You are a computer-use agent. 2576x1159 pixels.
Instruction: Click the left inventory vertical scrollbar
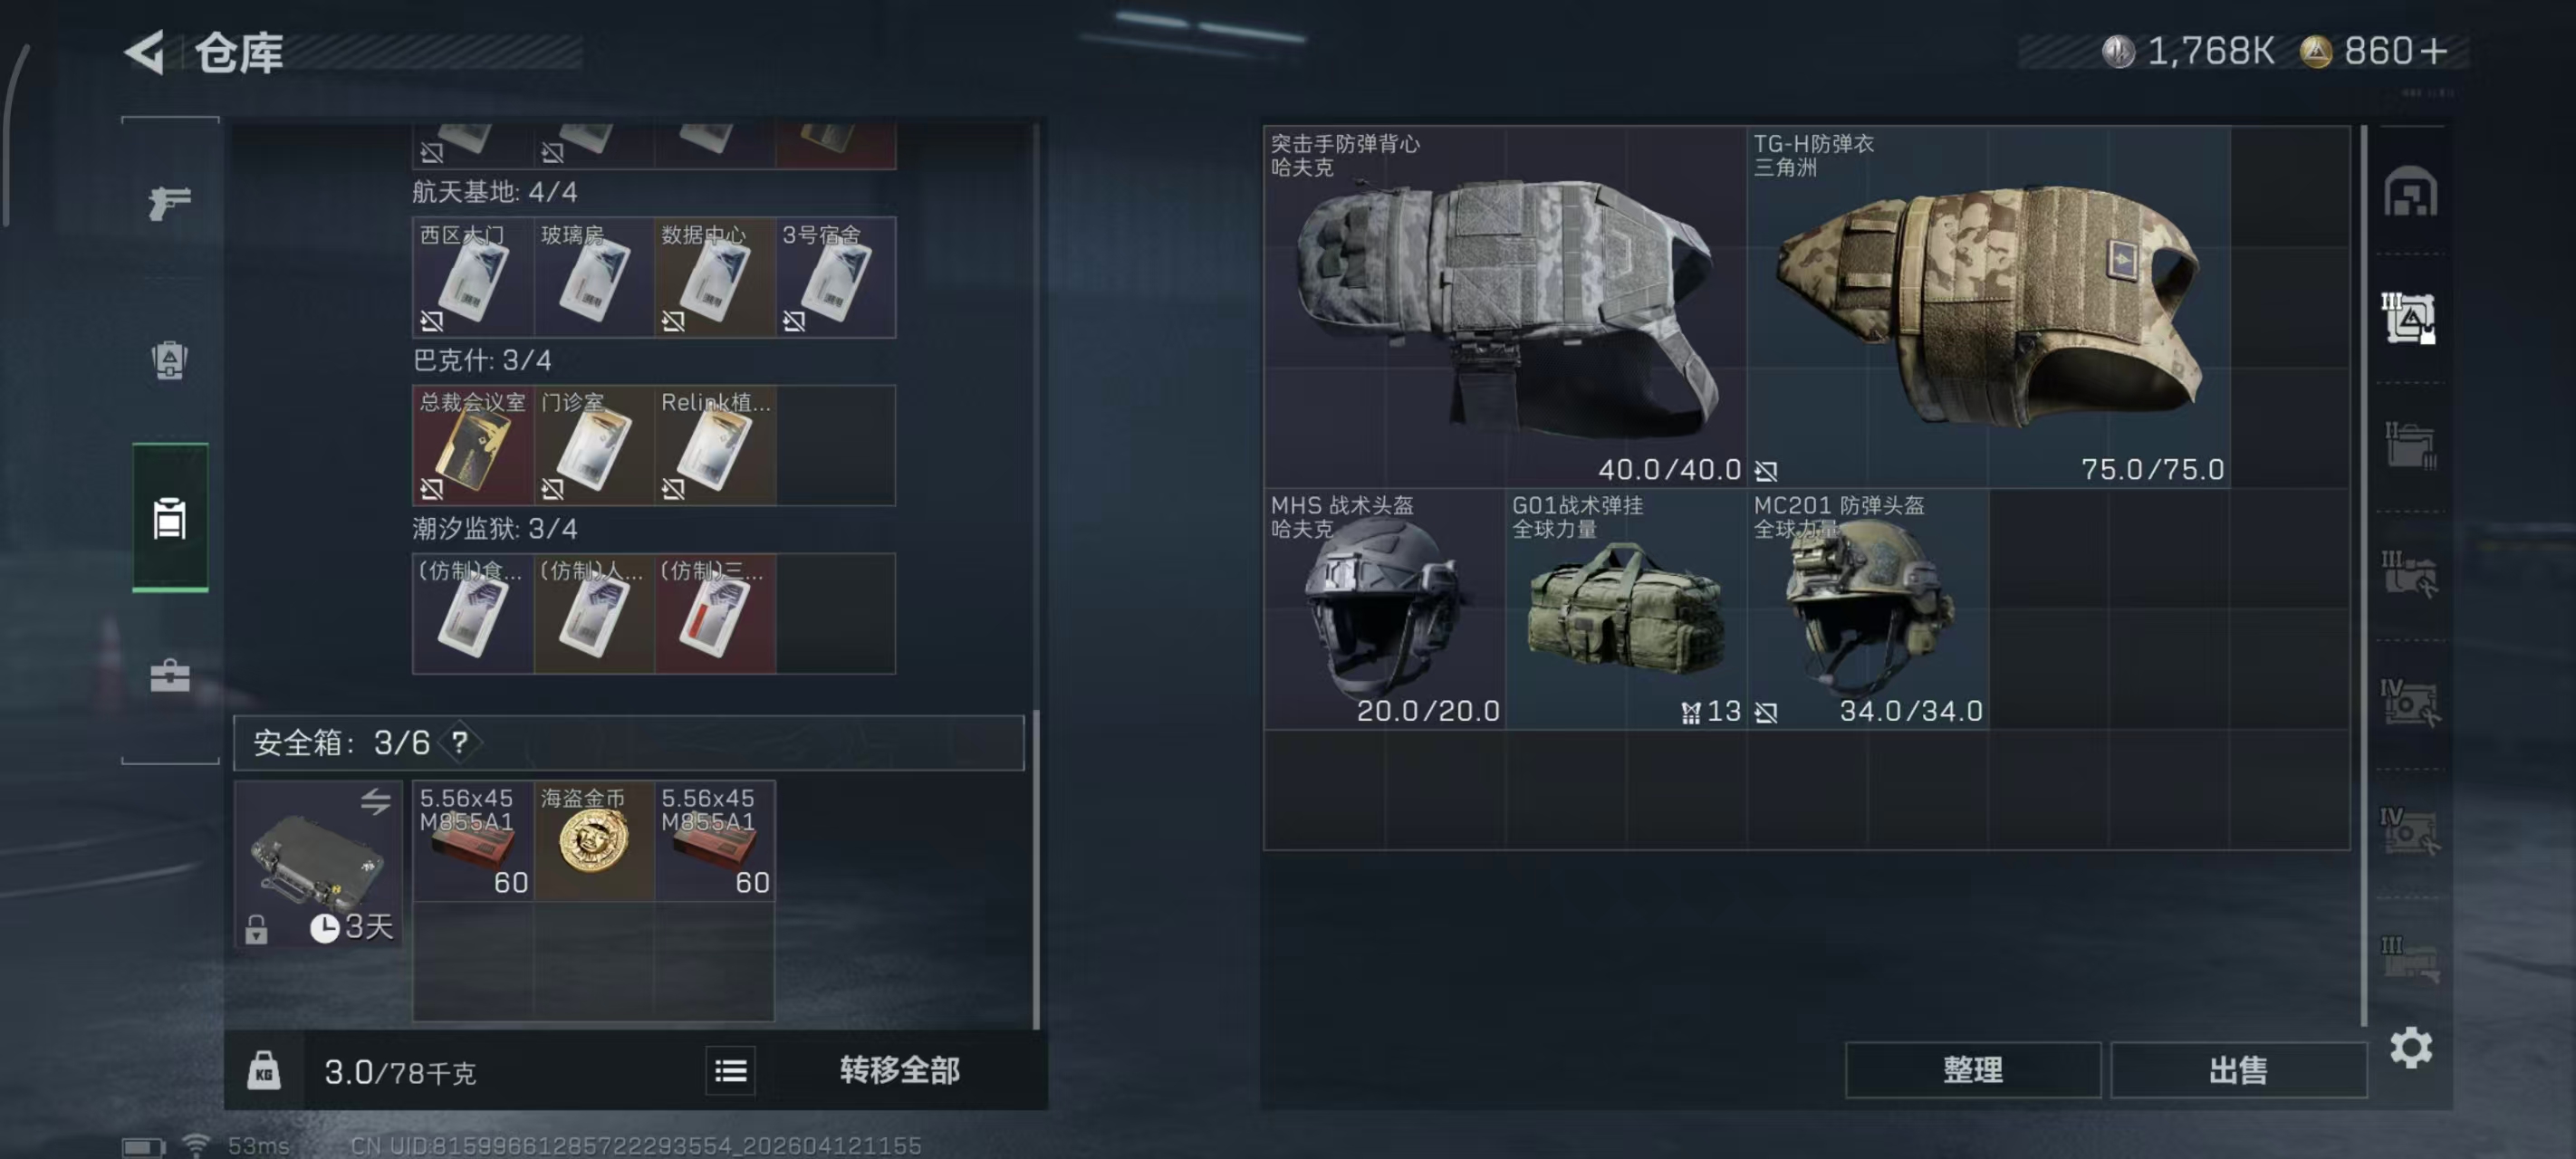1036,575
